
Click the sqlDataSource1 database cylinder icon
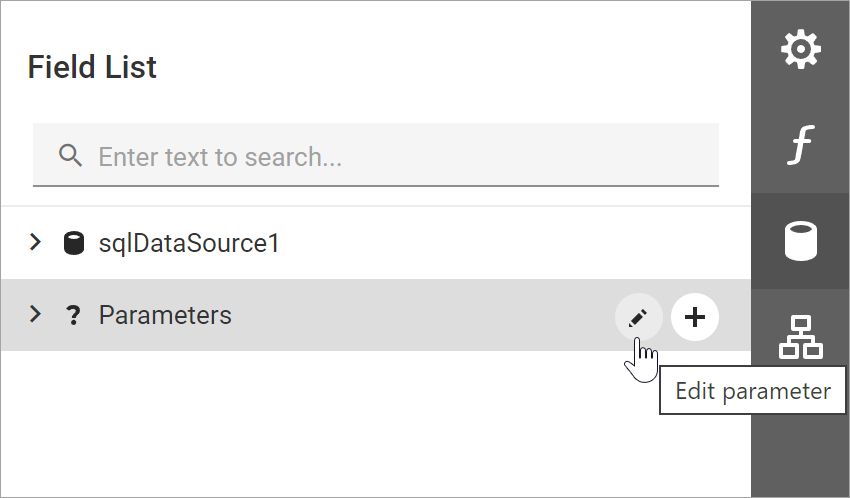click(x=74, y=243)
